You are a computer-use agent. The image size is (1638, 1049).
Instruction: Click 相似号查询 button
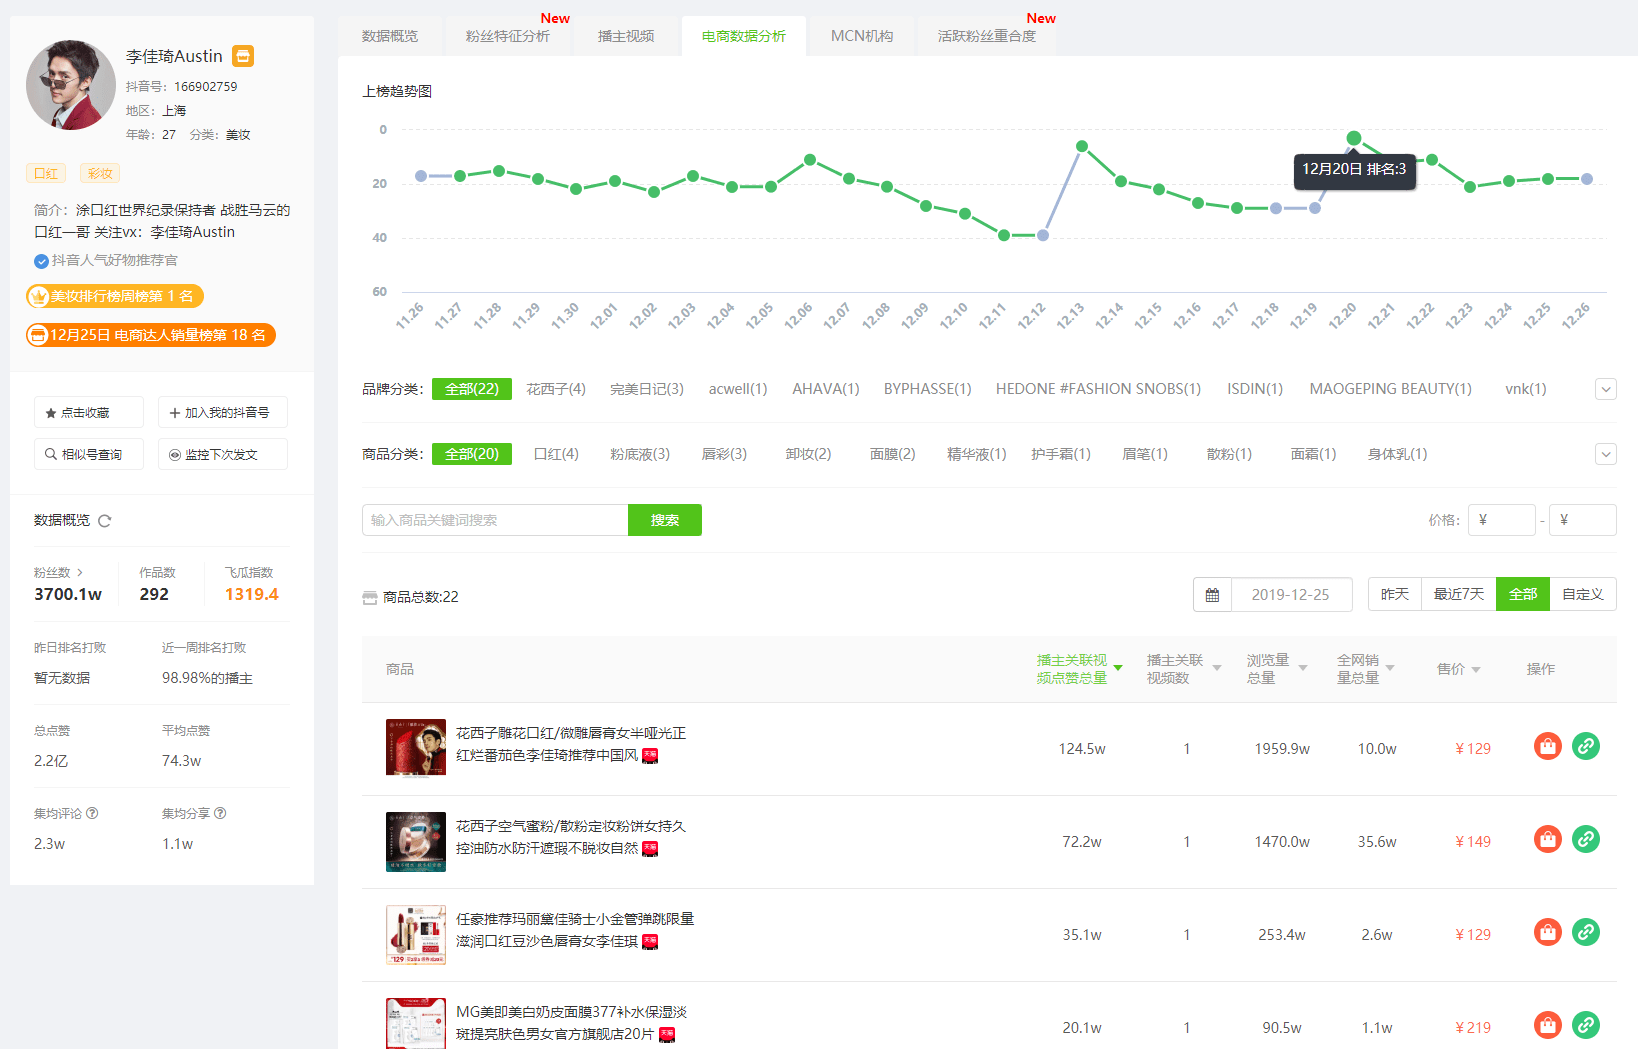point(89,454)
